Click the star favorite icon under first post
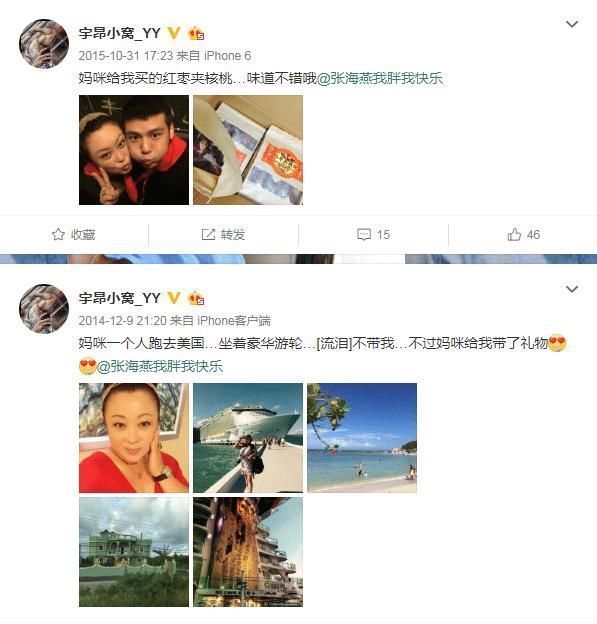 pos(58,234)
